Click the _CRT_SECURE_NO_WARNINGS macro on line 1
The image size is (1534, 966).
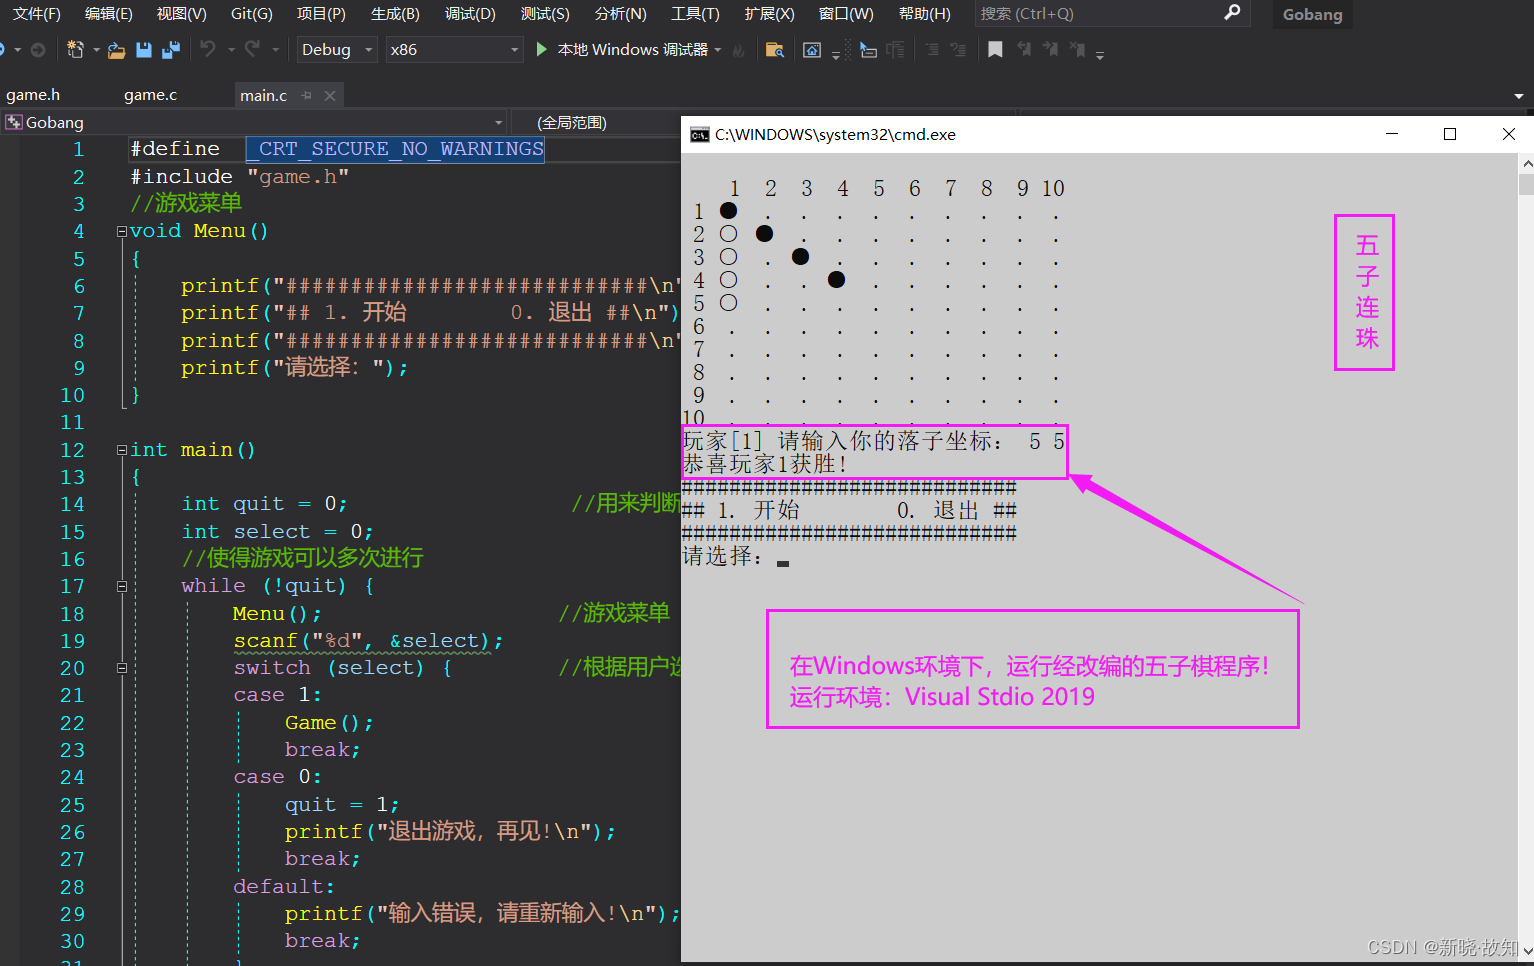coord(395,149)
